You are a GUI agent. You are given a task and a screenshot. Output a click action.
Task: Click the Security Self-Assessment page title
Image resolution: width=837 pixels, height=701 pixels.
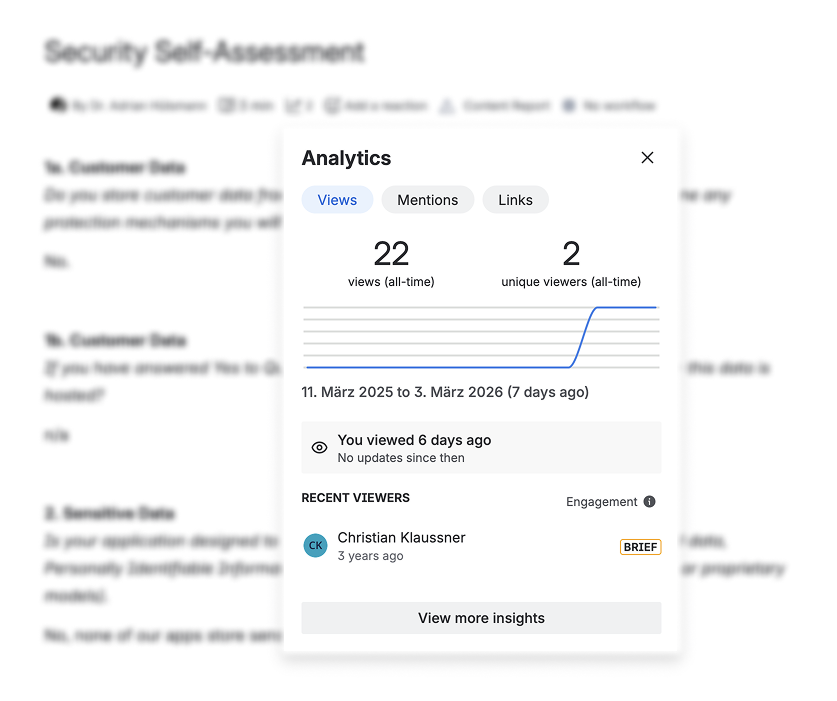coord(203,51)
